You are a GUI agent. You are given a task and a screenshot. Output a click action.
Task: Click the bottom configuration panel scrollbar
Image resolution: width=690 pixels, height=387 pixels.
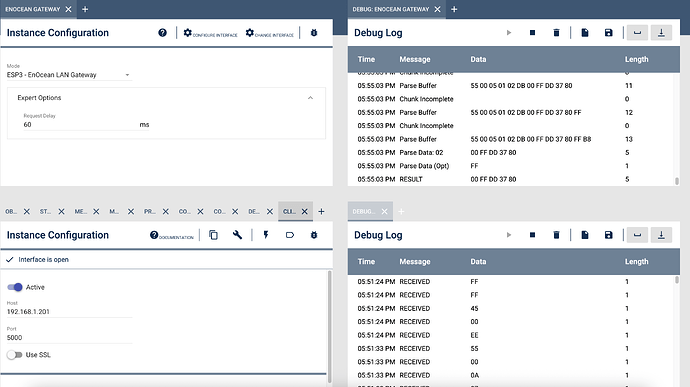tap(329, 327)
